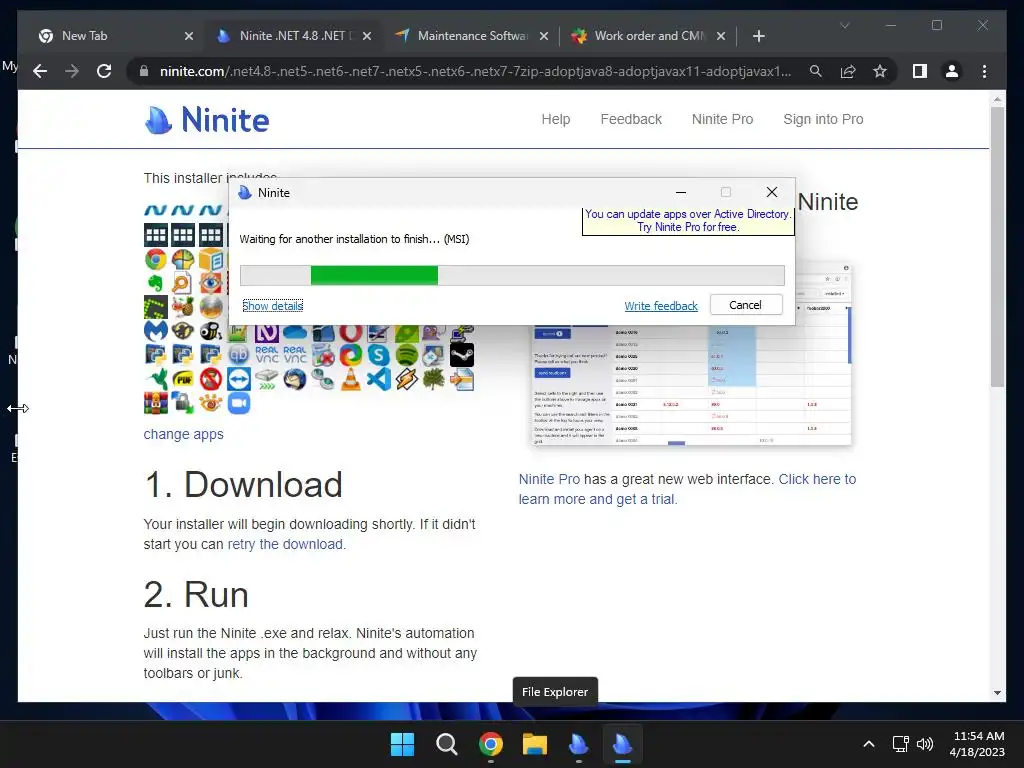Reload the Ninite page
Viewport: 1024px width, 768px height.
click(x=104, y=71)
